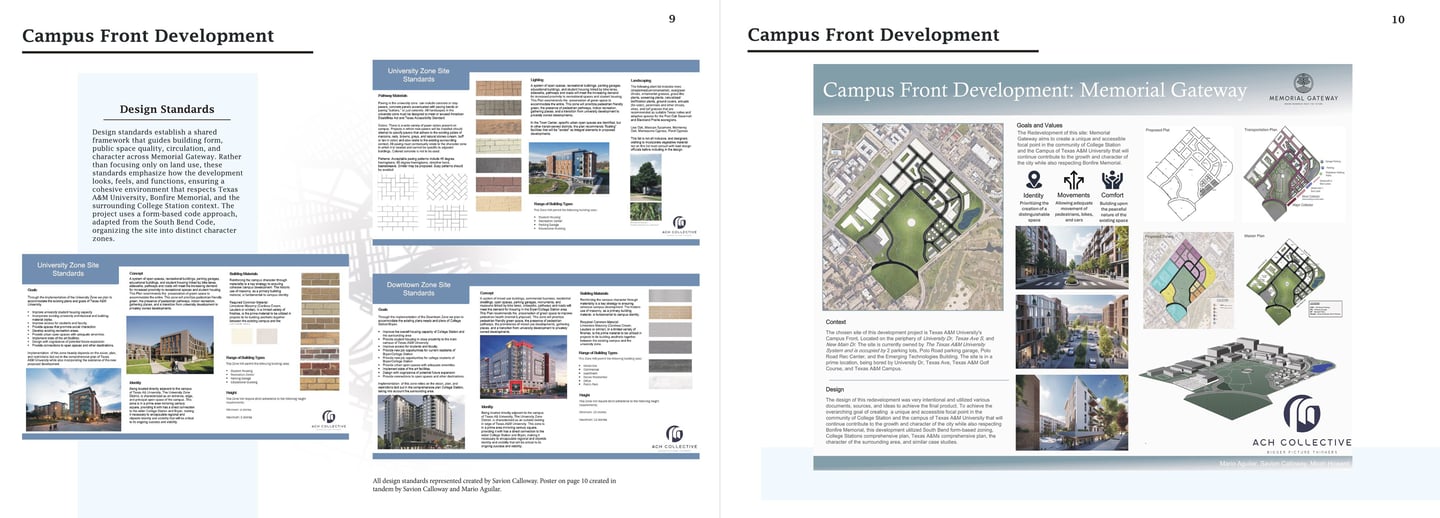The height and width of the screenshot is (518, 1440).
Task: Click the 'Context' heading on the poster
Action: (837, 322)
